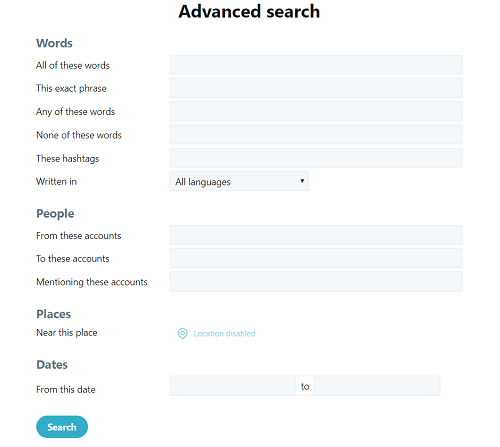
Task: Focus the From these accounts field
Action: (x=316, y=235)
